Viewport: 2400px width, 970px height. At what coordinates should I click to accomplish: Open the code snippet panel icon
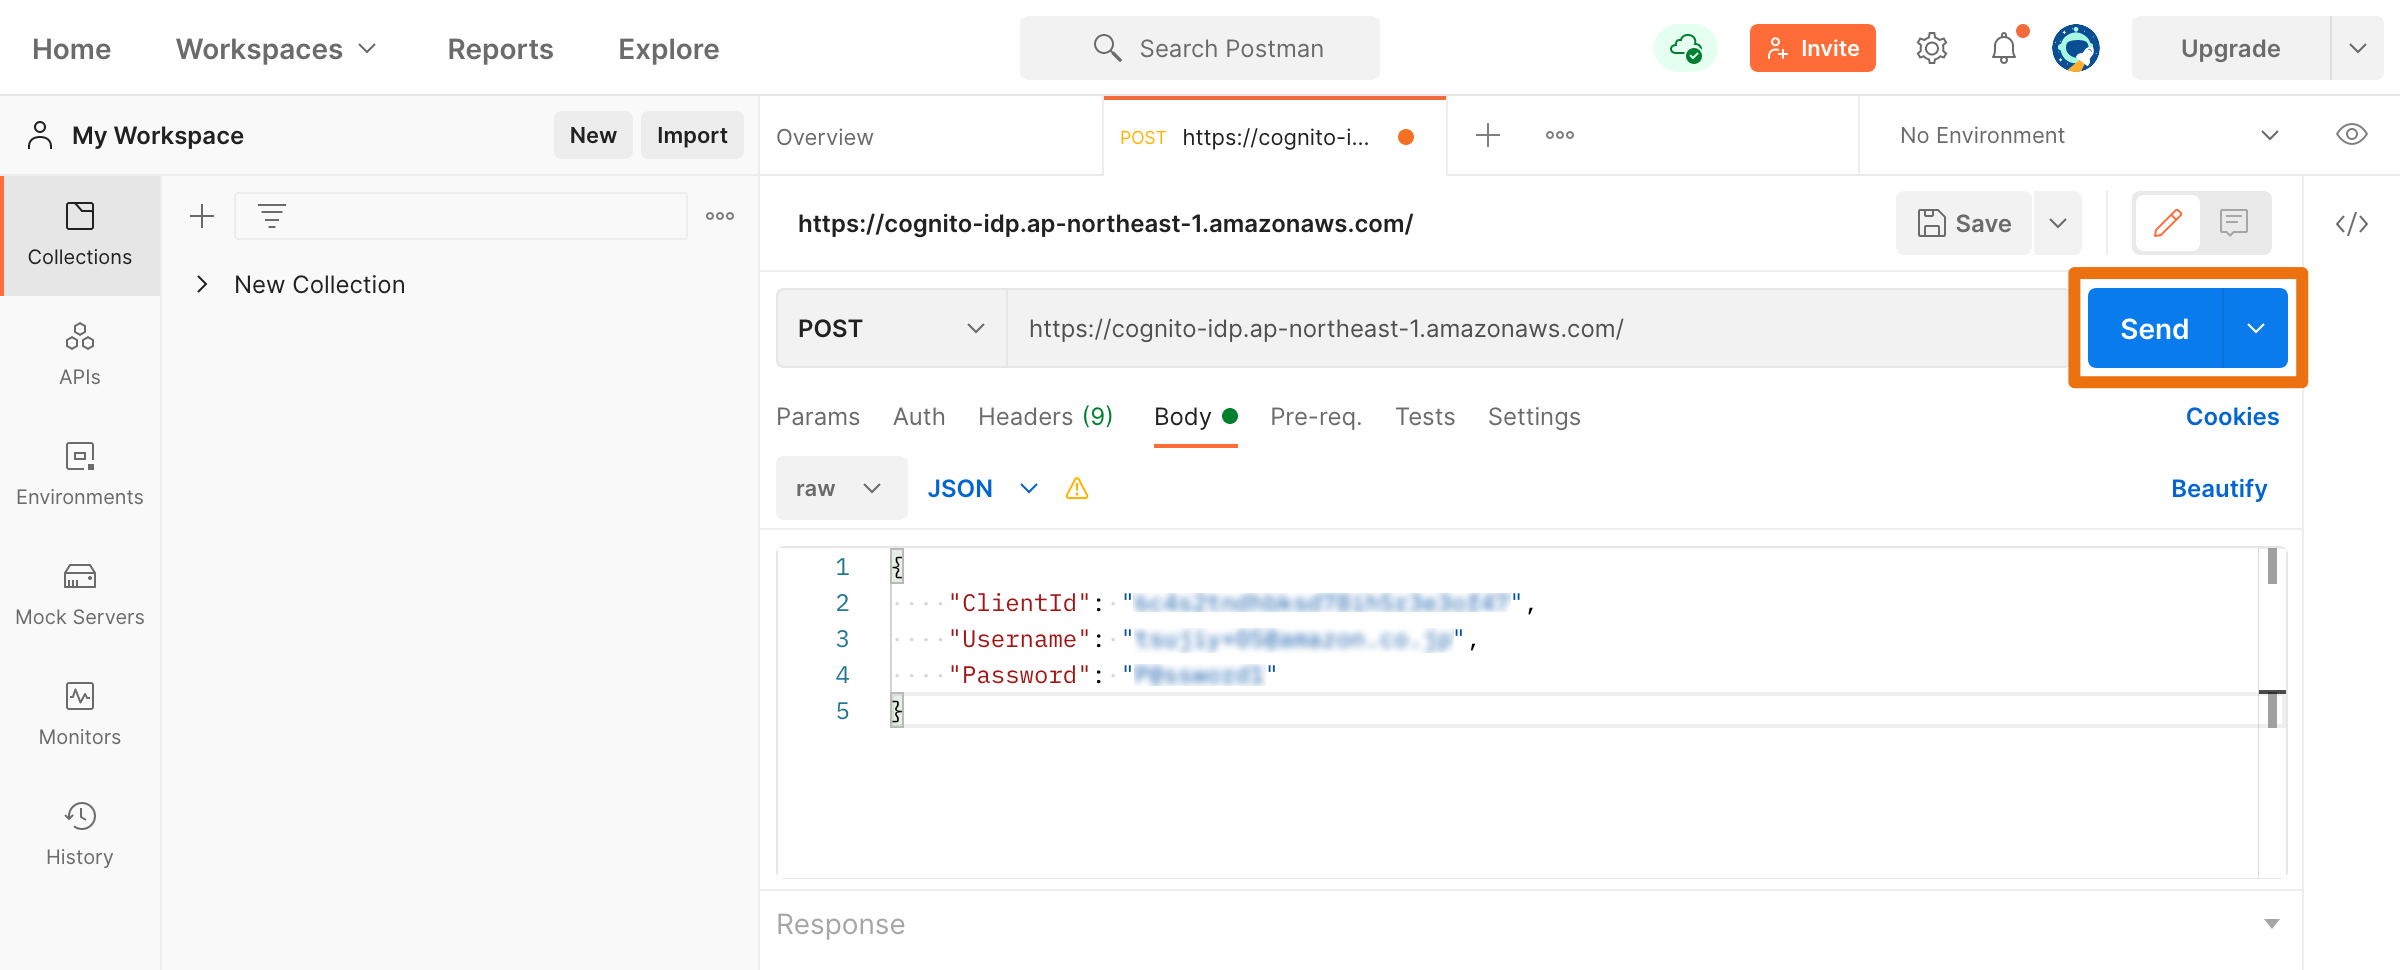(2352, 224)
